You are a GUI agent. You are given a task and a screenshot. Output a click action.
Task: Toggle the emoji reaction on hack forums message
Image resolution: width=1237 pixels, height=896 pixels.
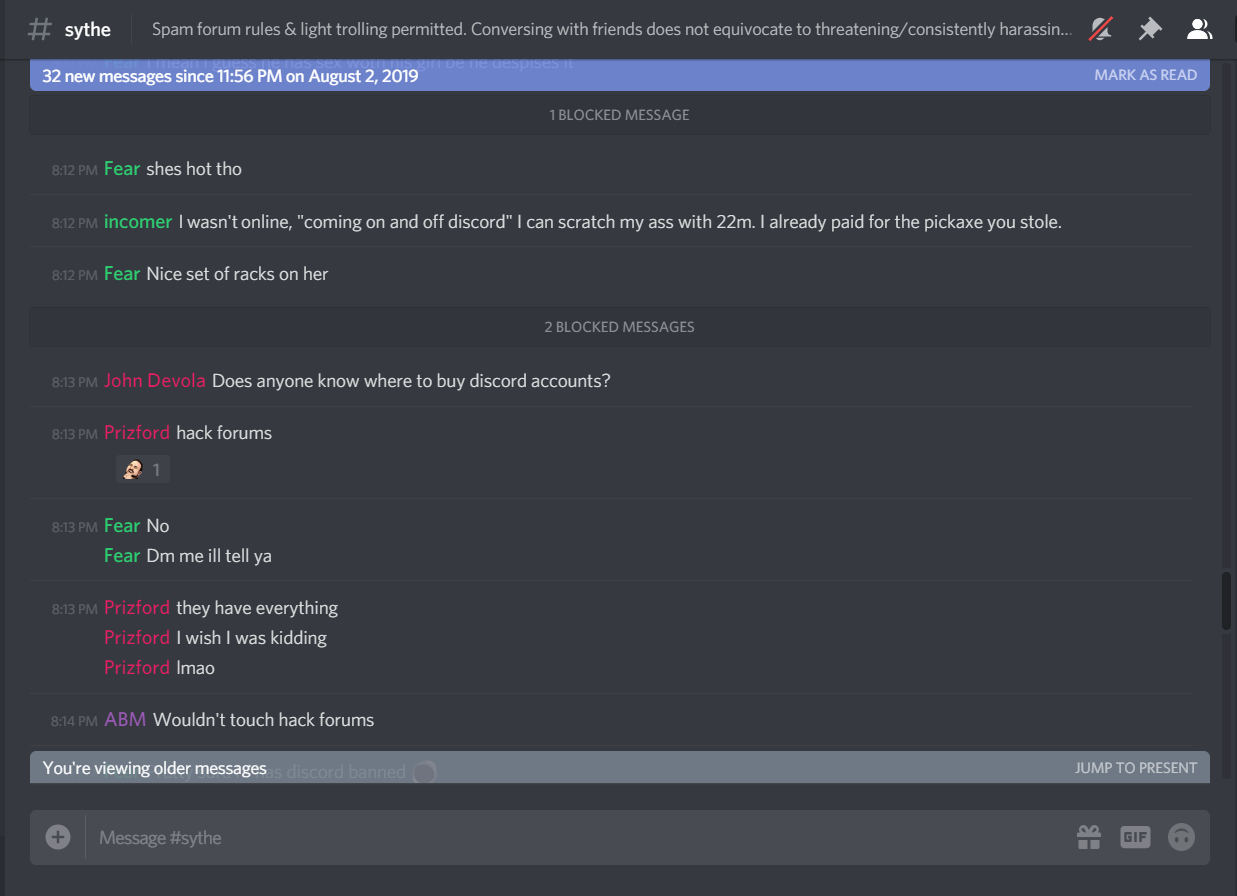pyautogui.click(x=142, y=469)
